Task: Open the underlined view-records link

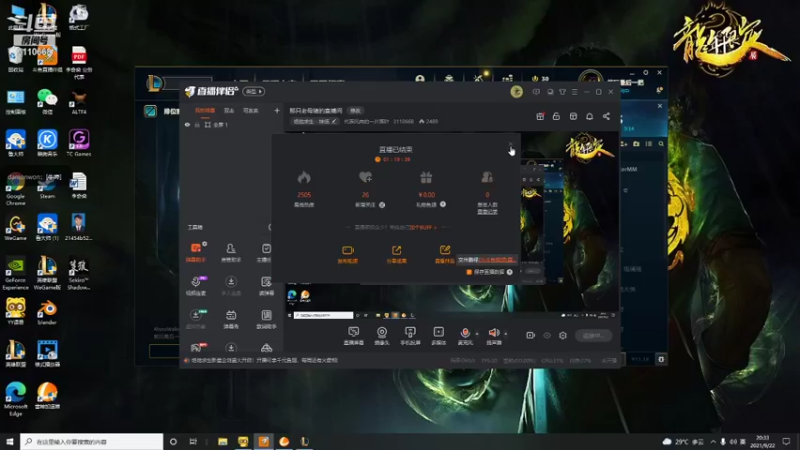Action: click(x=487, y=211)
